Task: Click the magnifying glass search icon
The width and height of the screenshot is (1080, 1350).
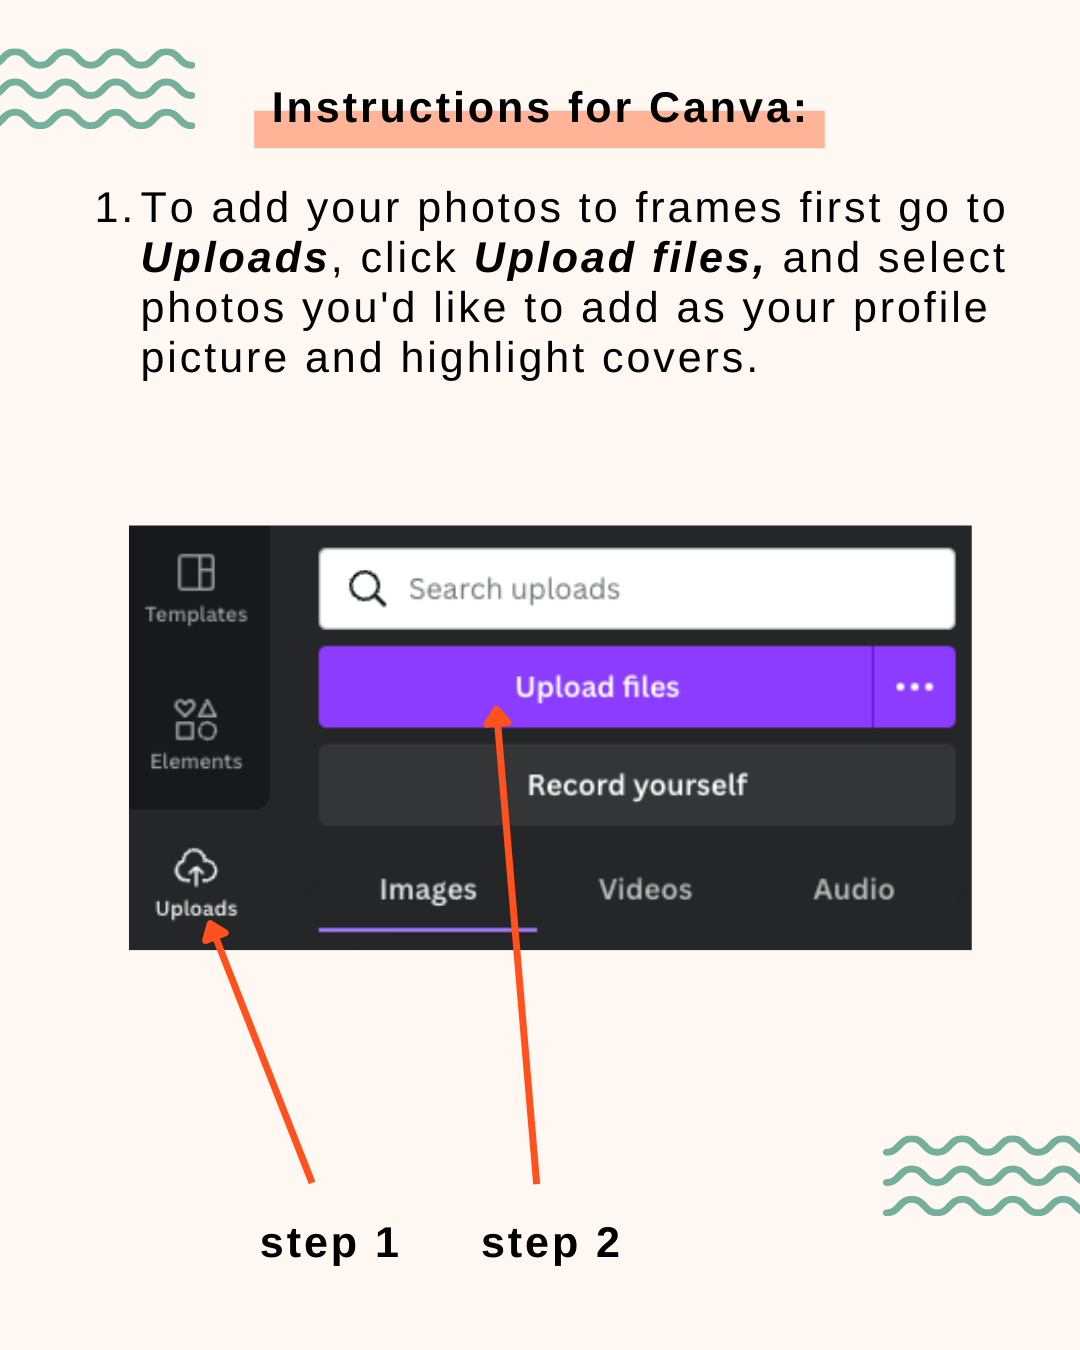Action: click(367, 588)
